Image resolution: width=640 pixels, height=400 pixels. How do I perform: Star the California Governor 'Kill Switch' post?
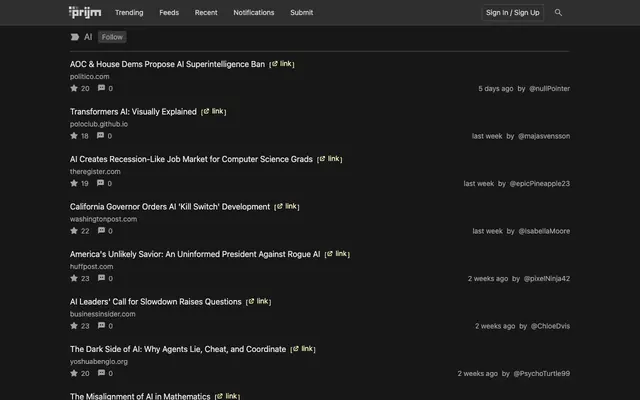pyautogui.click(x=74, y=231)
